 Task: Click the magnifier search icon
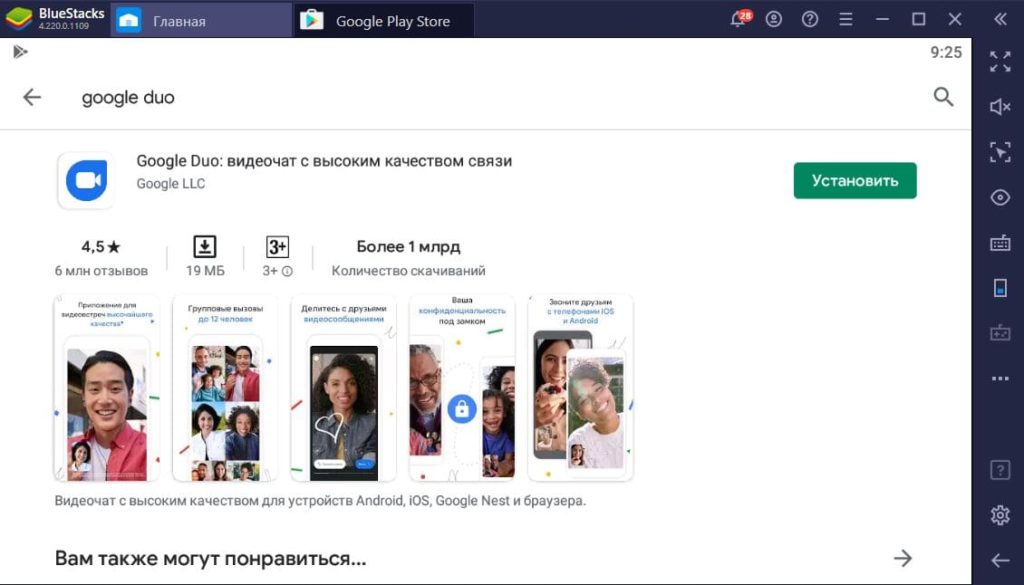pos(943,97)
